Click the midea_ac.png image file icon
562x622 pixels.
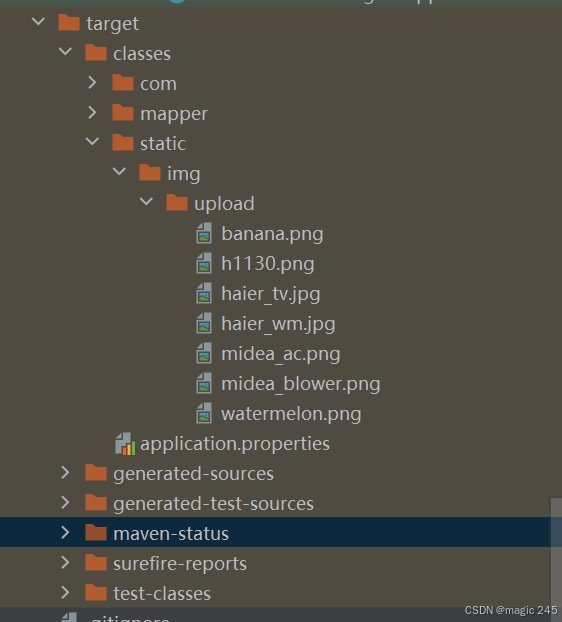[204, 353]
